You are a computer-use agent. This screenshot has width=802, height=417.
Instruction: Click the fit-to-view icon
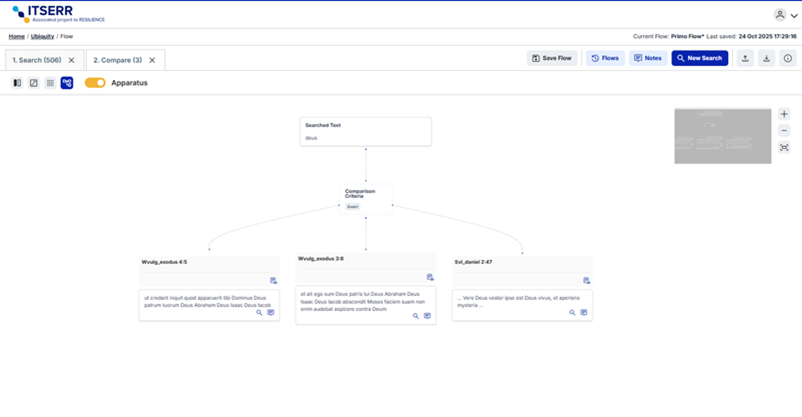(784, 147)
